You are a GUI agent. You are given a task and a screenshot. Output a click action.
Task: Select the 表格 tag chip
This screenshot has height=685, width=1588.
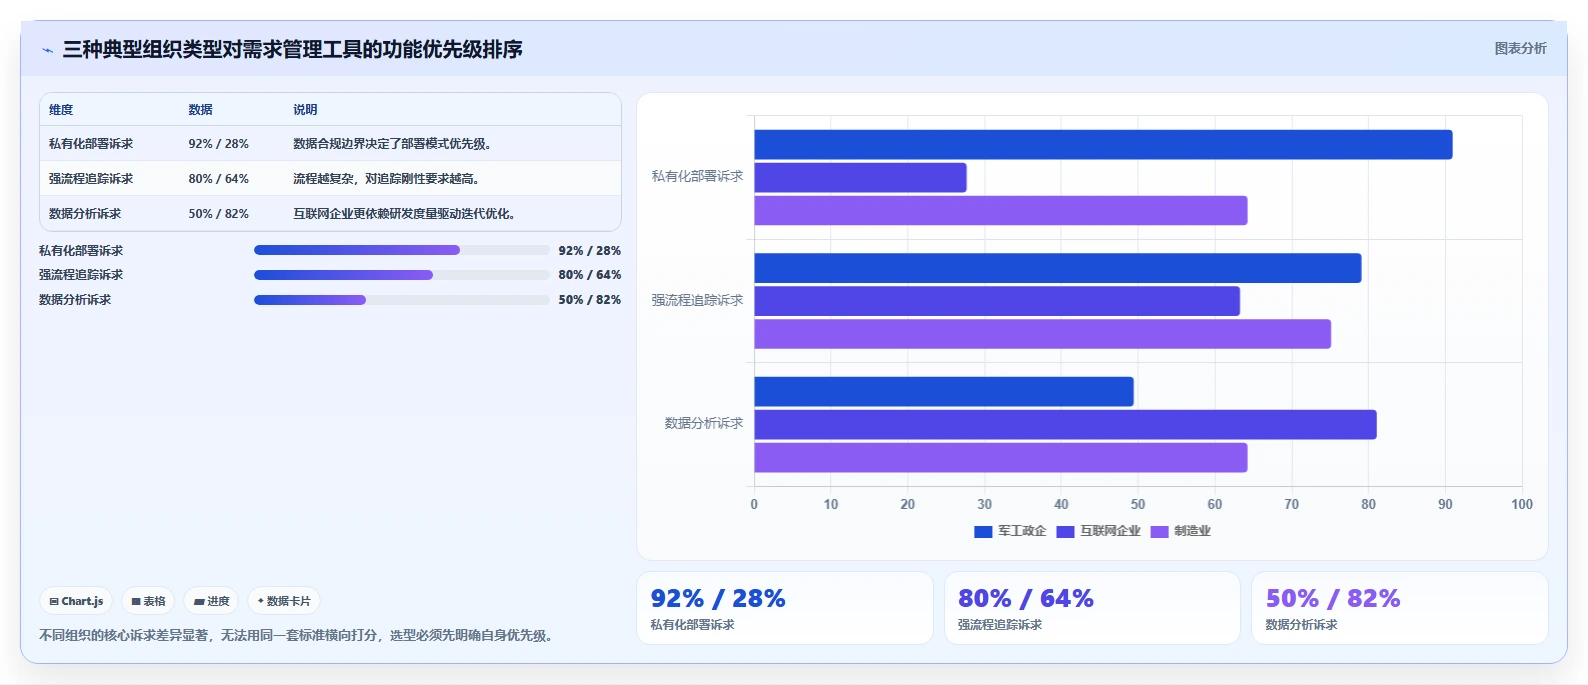tap(148, 601)
